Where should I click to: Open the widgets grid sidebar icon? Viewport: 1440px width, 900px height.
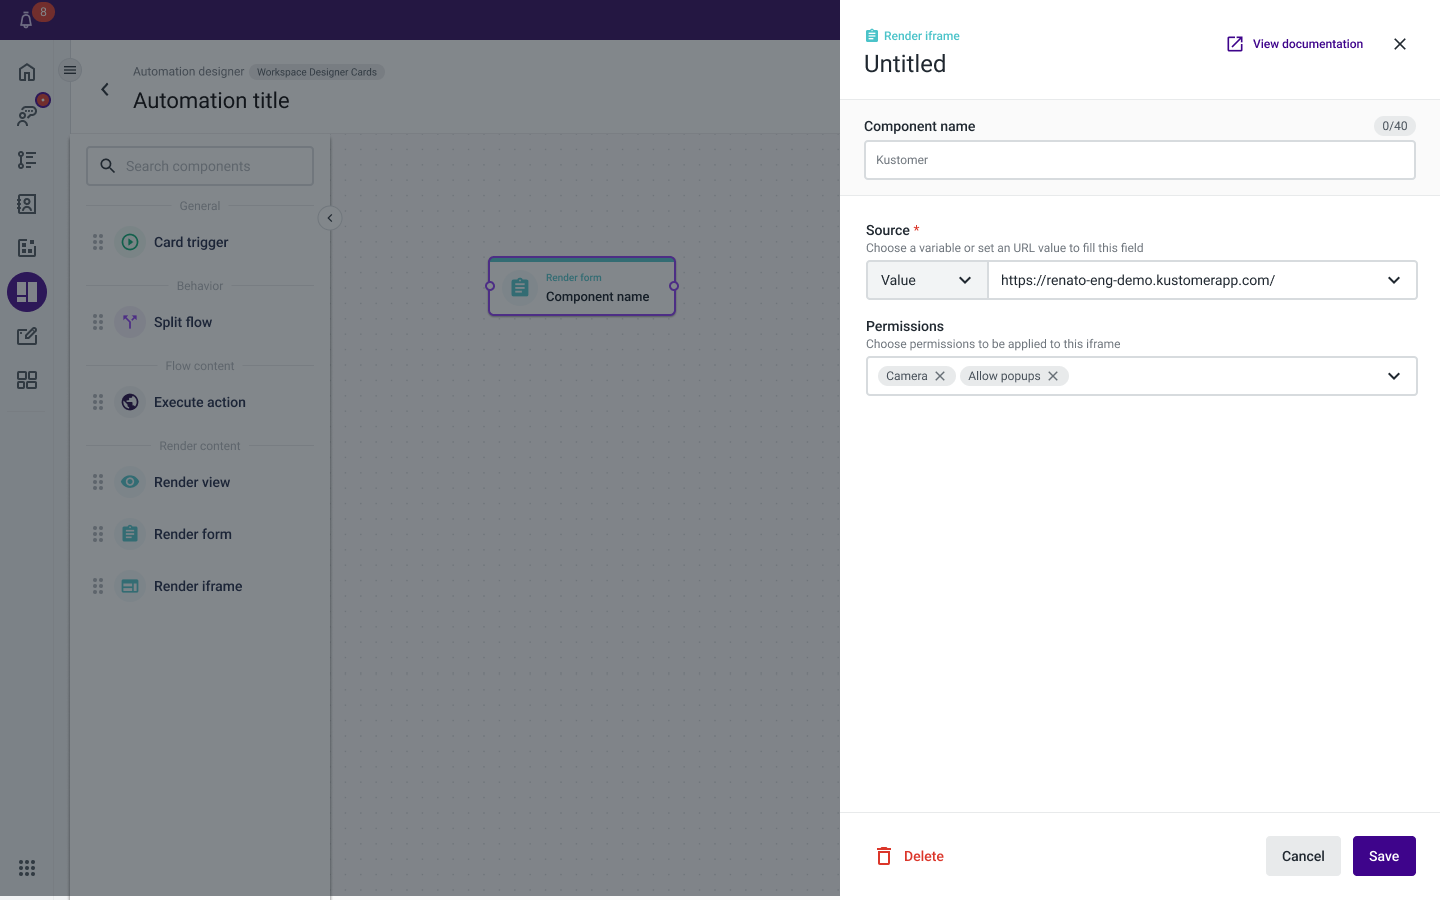pyautogui.click(x=27, y=380)
